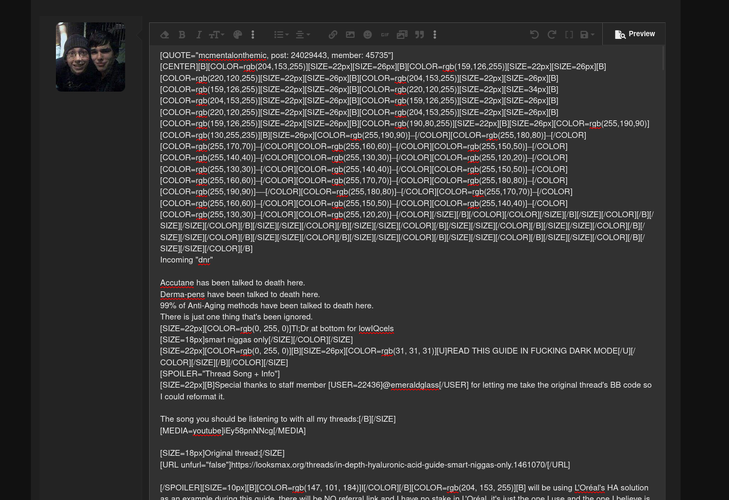Open the first more options menu after text color
729x500 pixels.
[x=253, y=35]
